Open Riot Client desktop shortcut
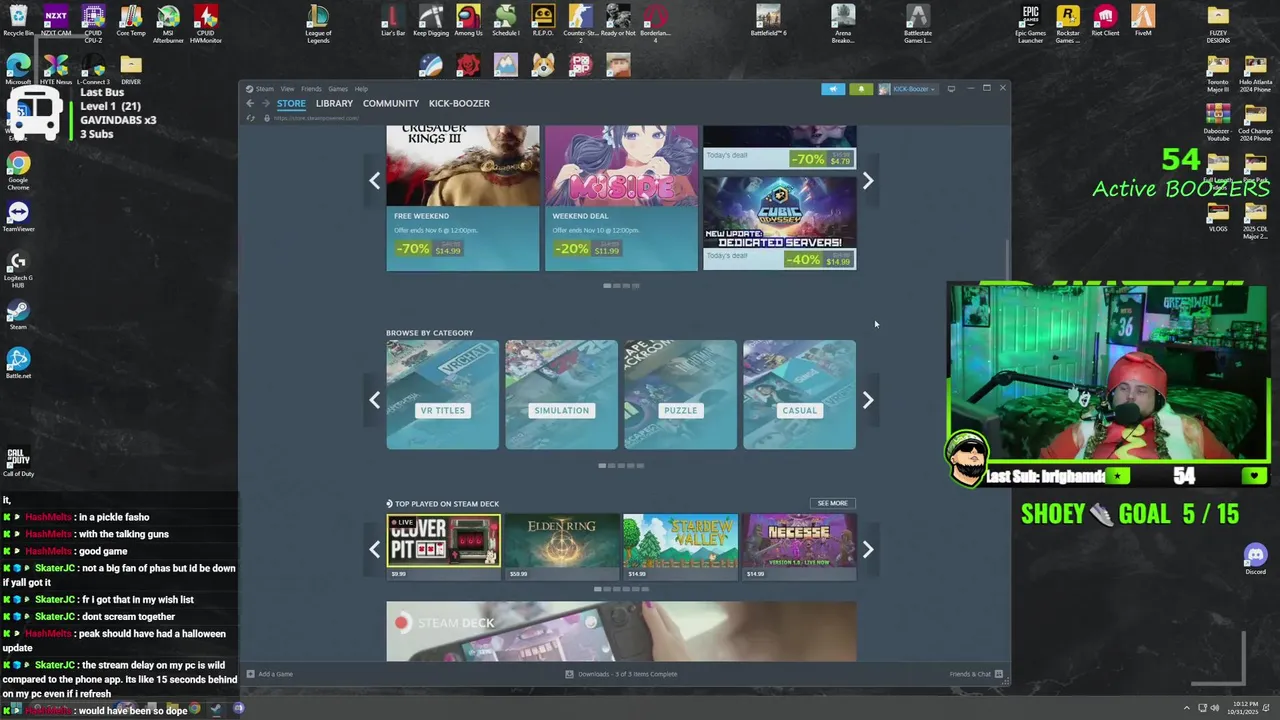This screenshot has width=1280, height=720. [1105, 20]
